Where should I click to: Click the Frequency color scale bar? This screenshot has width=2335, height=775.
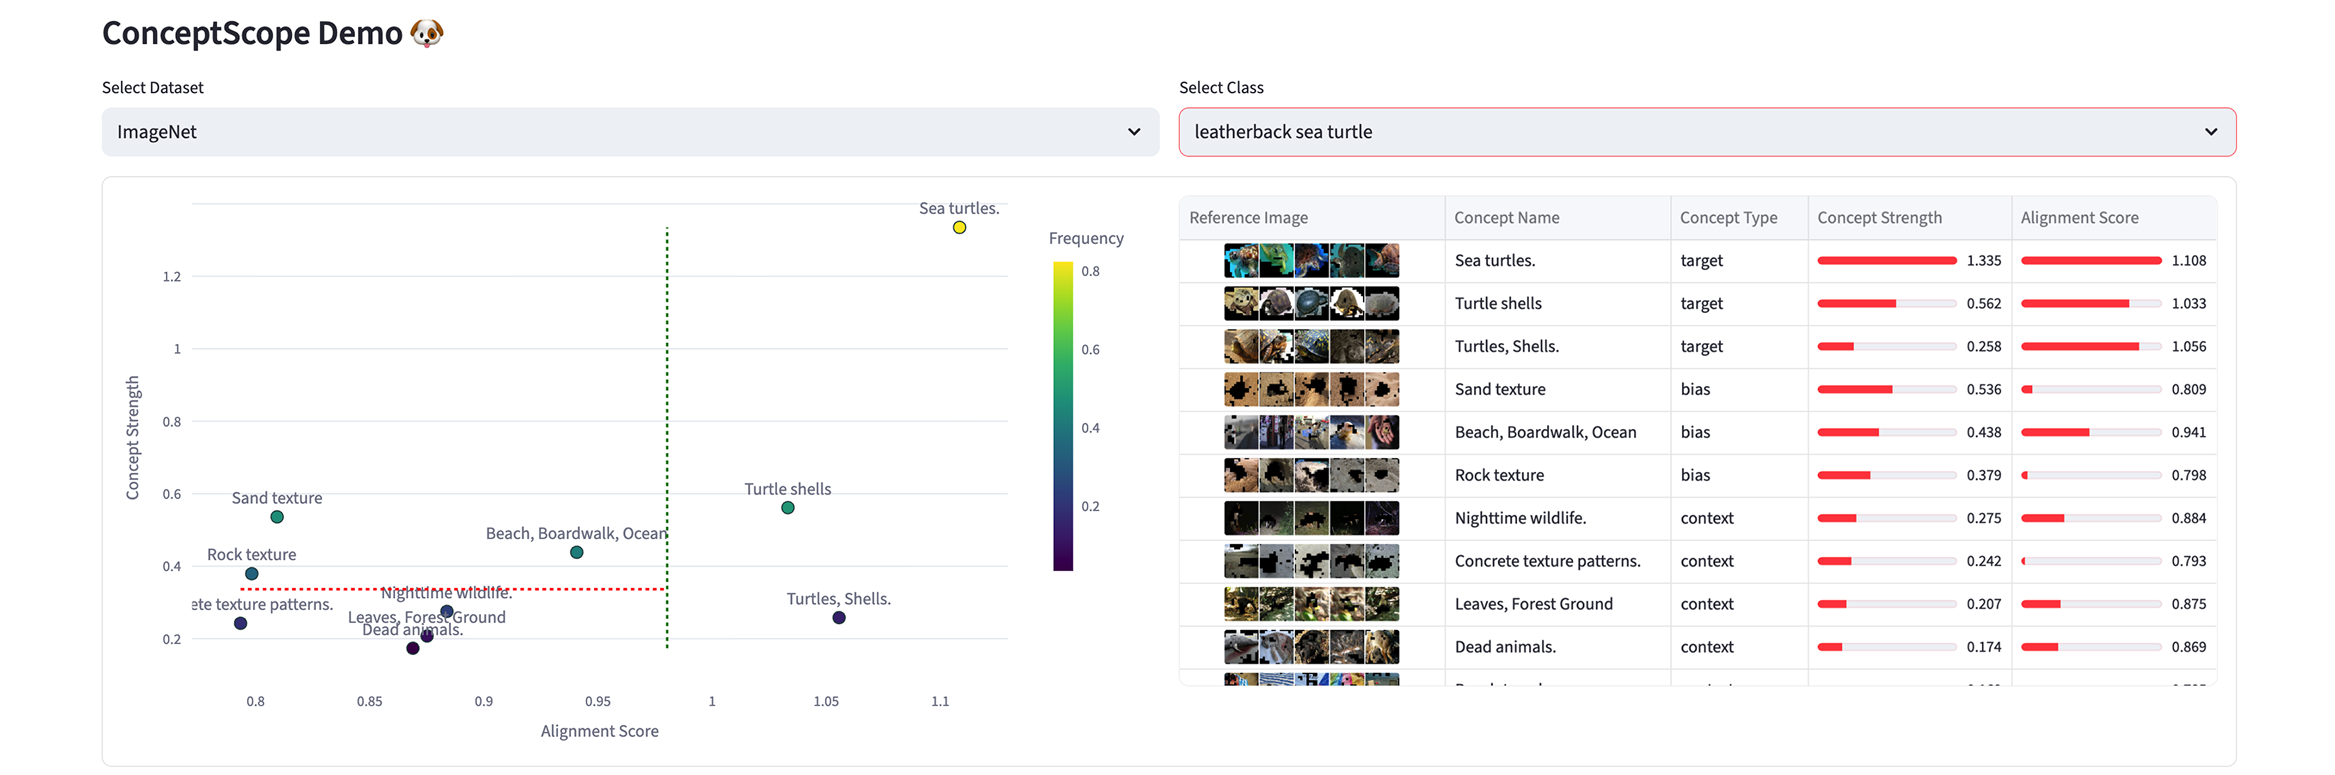click(1062, 416)
